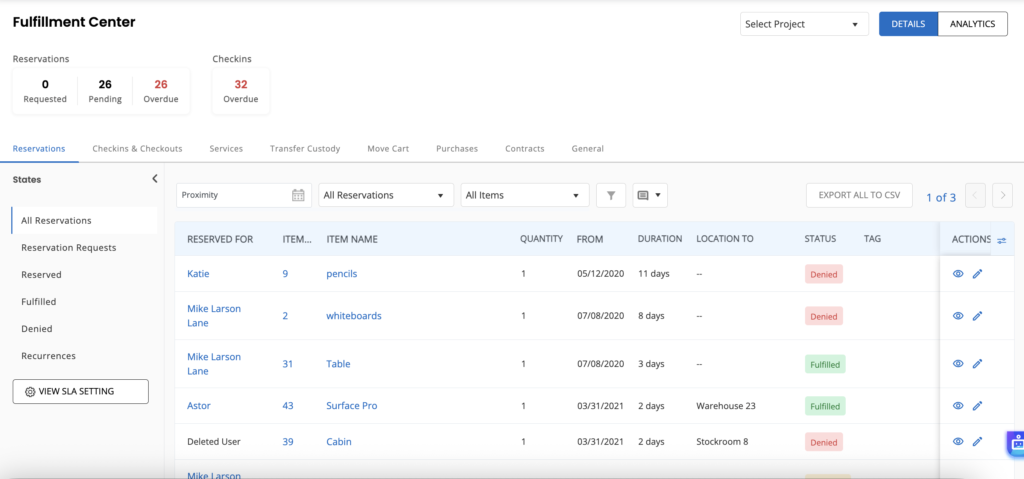Collapse the States sidebar panel
The width and height of the screenshot is (1024, 479).
pyautogui.click(x=155, y=179)
